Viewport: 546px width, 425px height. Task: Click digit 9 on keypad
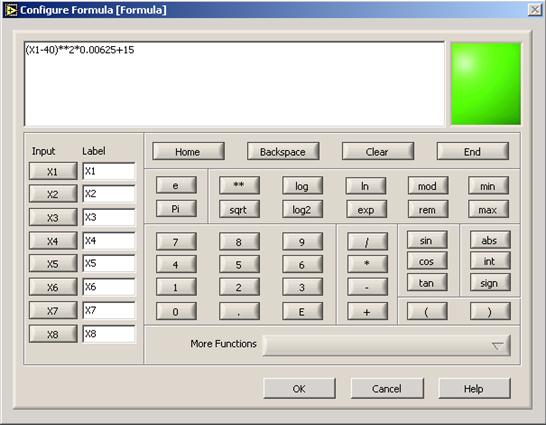[x=302, y=241]
